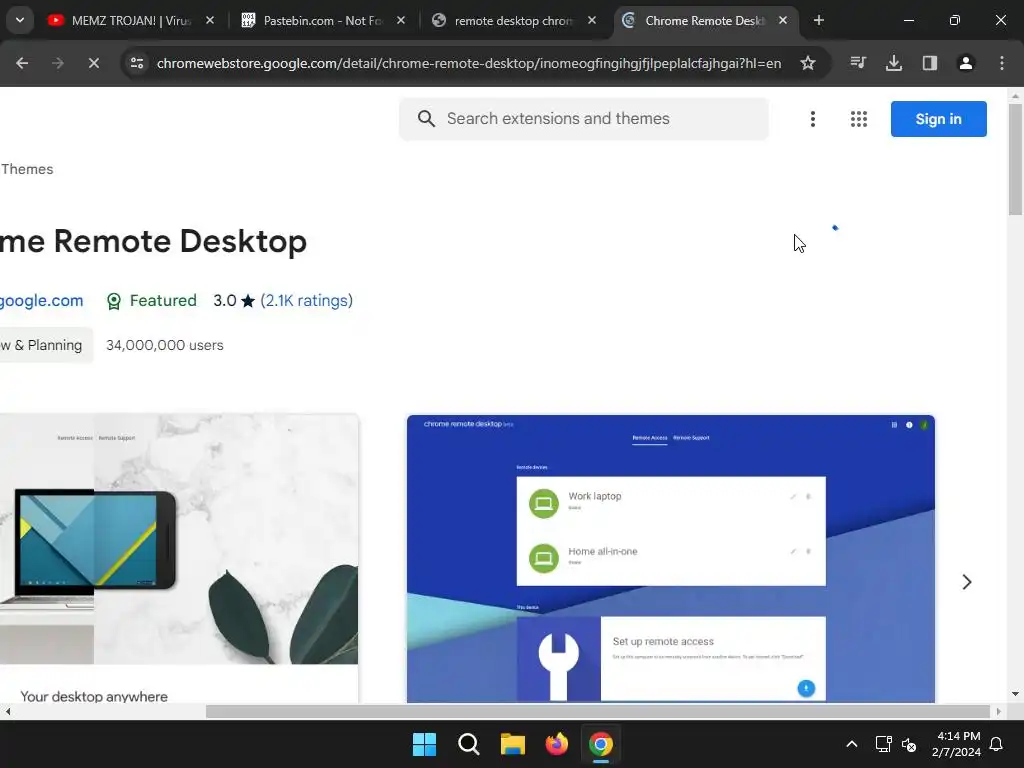Go forward with the forward arrow
Viewport: 1024px width, 768px height.
[58, 63]
